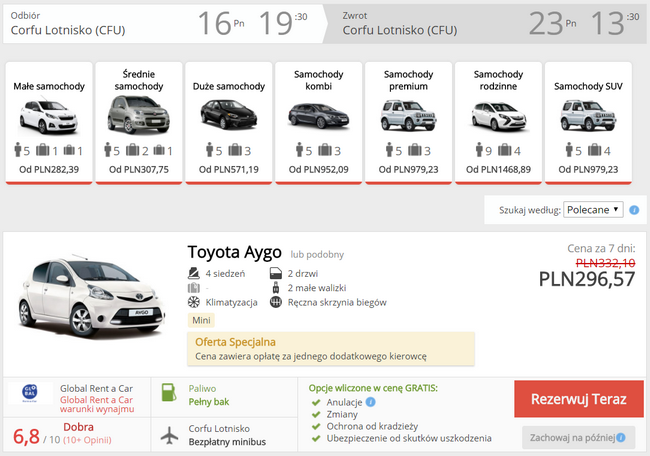Viewport: 650px width, 456px height.
Task: Open Global Rent a Car warunki wynajmu link
Action: pos(97,404)
